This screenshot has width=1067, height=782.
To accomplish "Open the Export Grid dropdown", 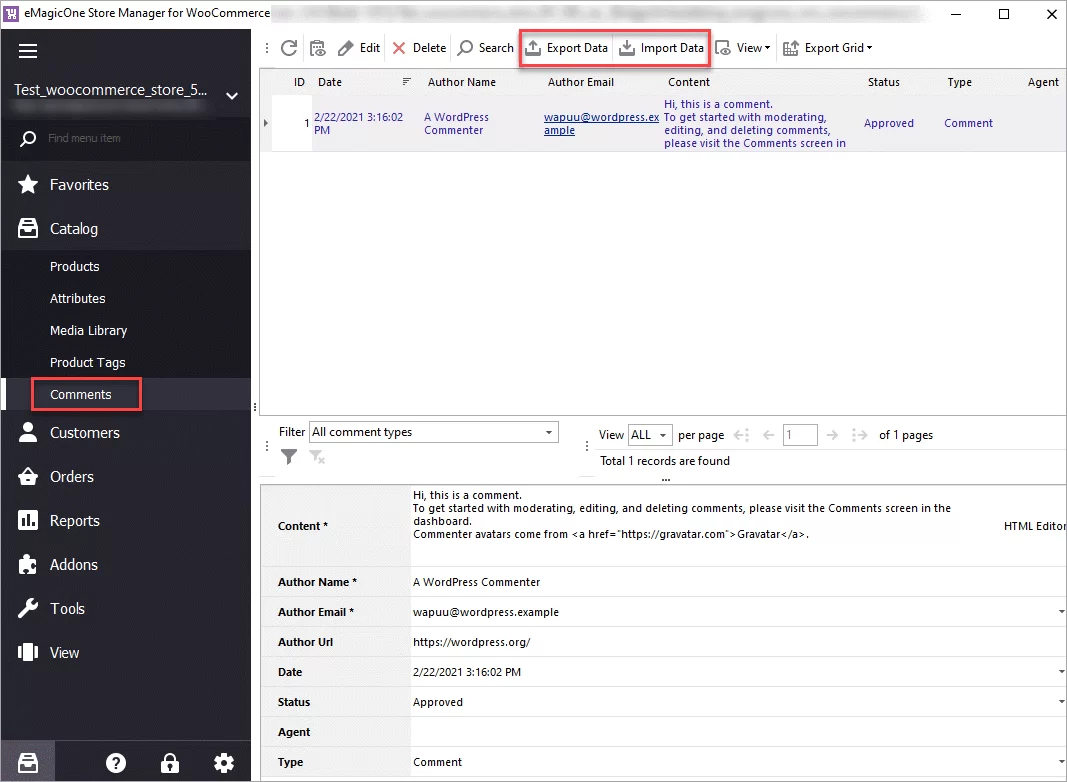I will [828, 47].
